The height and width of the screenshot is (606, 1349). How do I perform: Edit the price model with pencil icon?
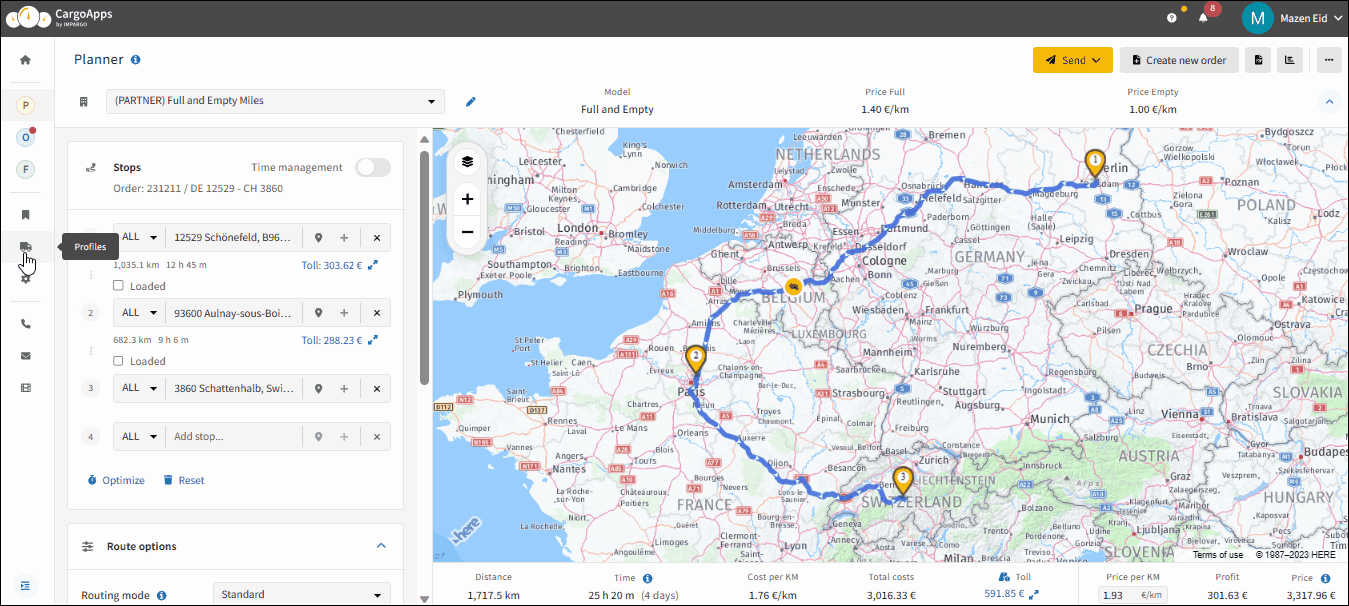pos(471,101)
